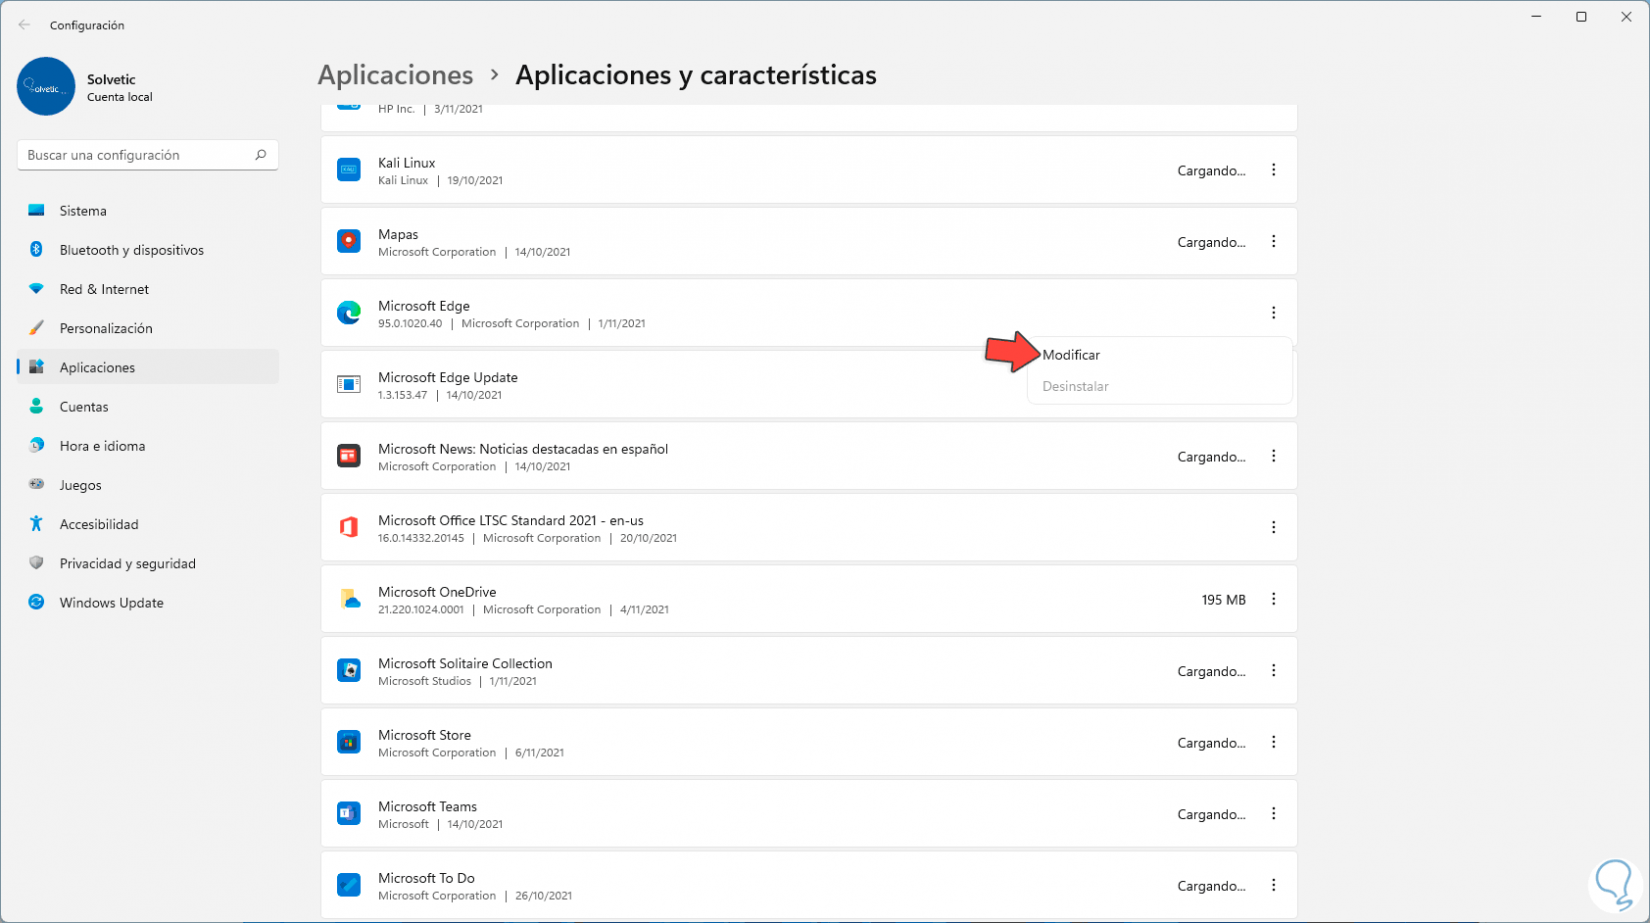Click the Microsoft Solitaire Collection icon
The height and width of the screenshot is (923, 1650).
(x=349, y=671)
